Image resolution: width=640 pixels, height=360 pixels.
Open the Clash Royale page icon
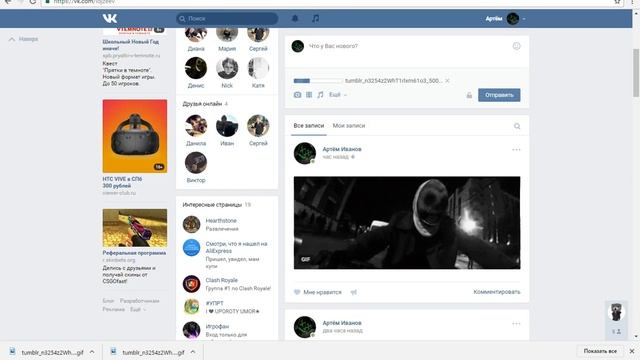click(191, 284)
